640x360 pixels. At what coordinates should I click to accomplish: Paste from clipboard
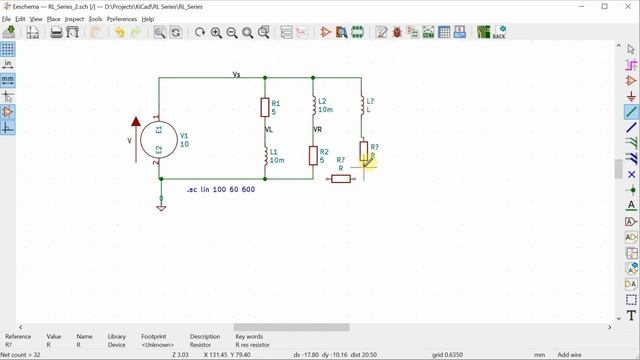tap(96, 32)
